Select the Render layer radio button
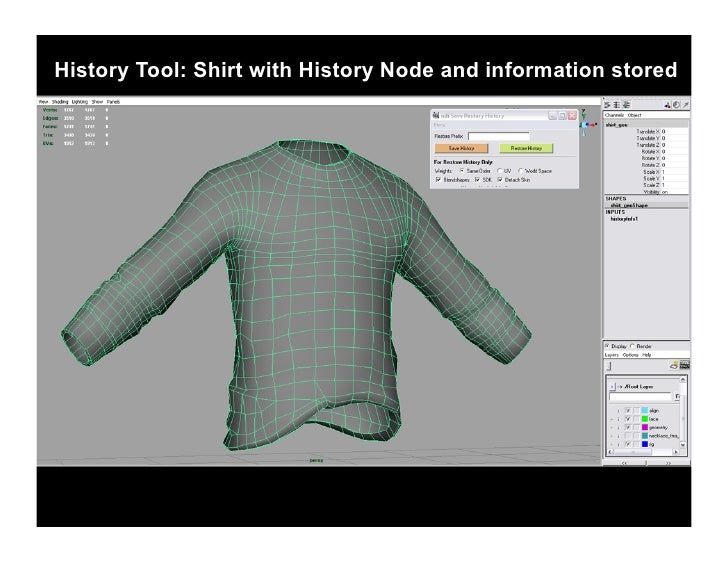The image size is (728, 563). tap(633, 346)
